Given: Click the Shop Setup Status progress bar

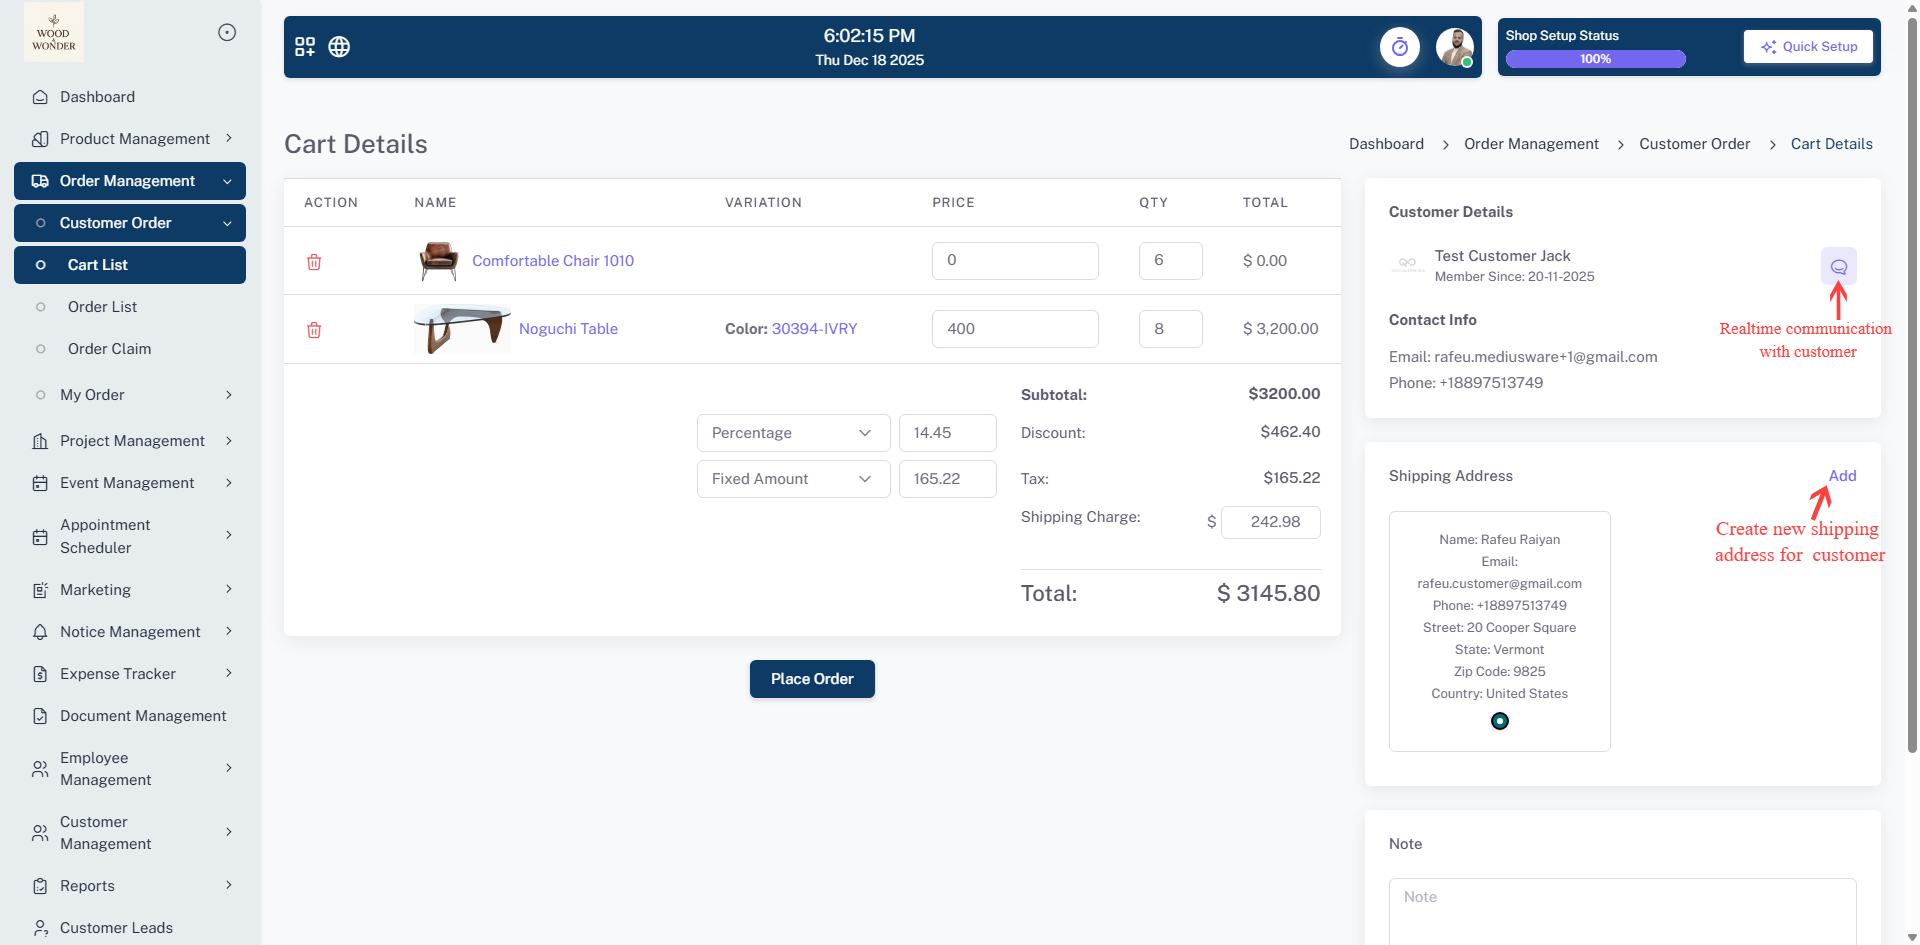Looking at the screenshot, I should click(1595, 59).
